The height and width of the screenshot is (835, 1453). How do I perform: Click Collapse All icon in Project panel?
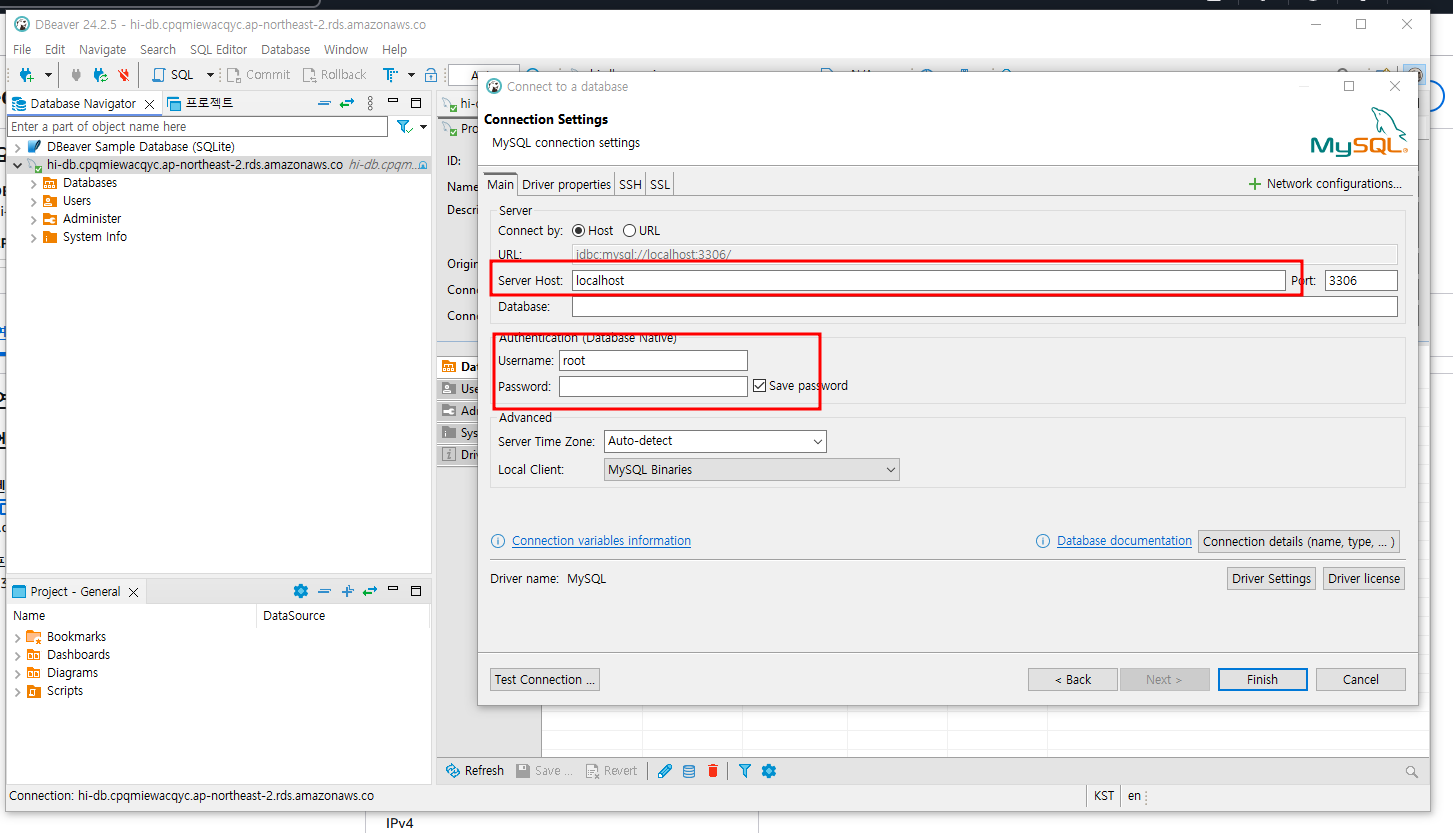[x=325, y=591]
